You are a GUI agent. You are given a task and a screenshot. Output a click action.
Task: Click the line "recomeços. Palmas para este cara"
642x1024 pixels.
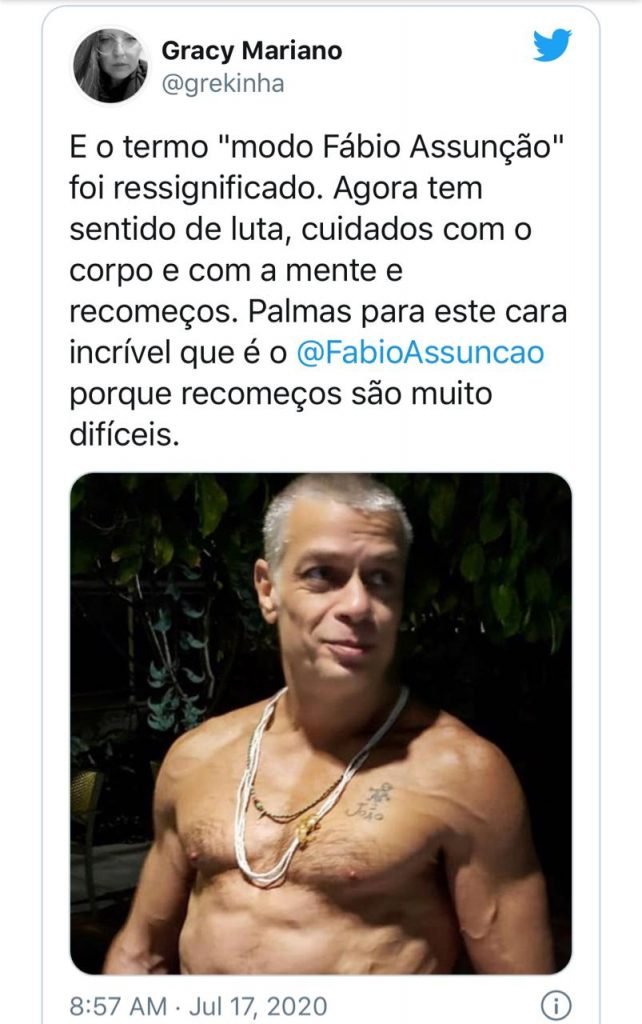[318, 312]
